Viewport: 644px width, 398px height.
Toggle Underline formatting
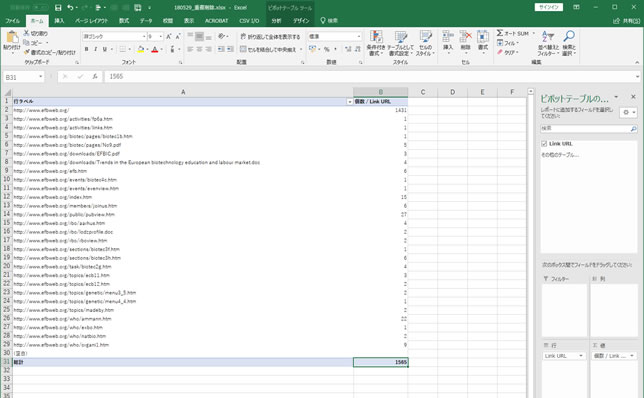(105, 49)
